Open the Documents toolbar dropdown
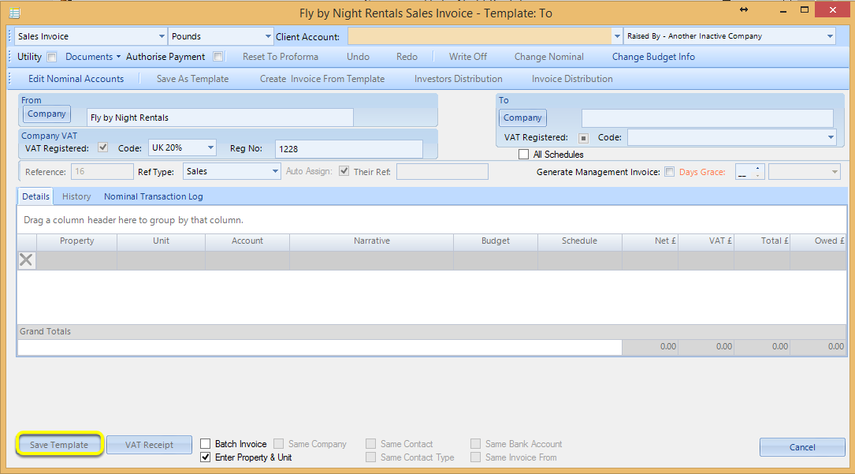 [x=93, y=57]
